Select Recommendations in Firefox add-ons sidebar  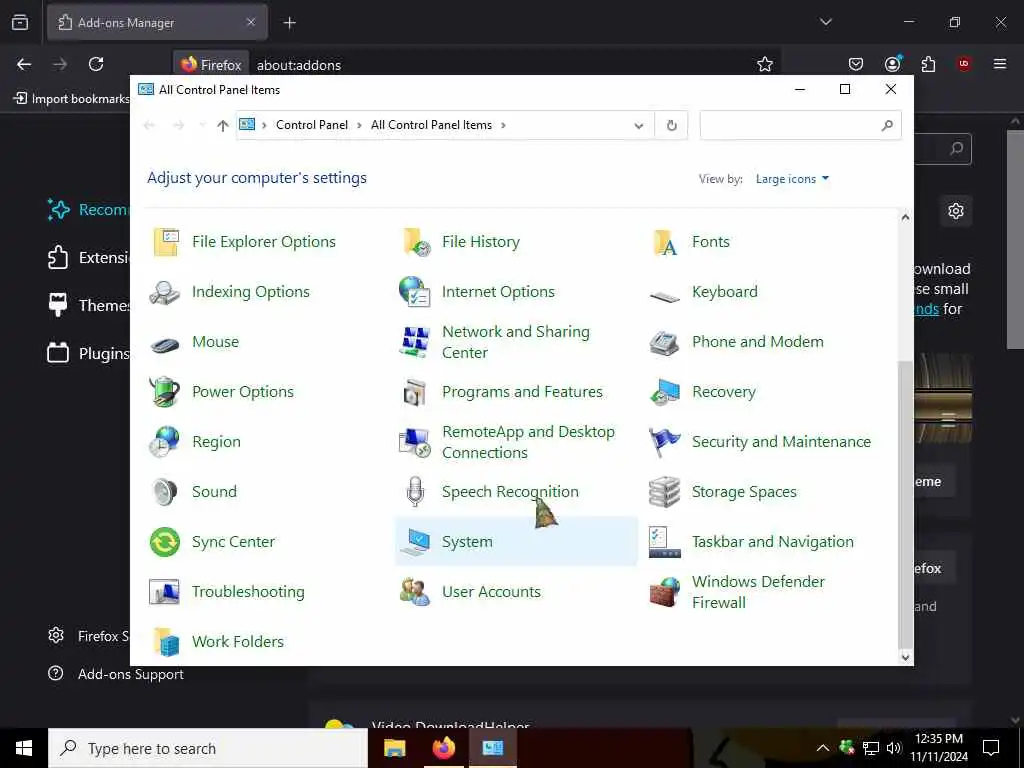coord(89,210)
